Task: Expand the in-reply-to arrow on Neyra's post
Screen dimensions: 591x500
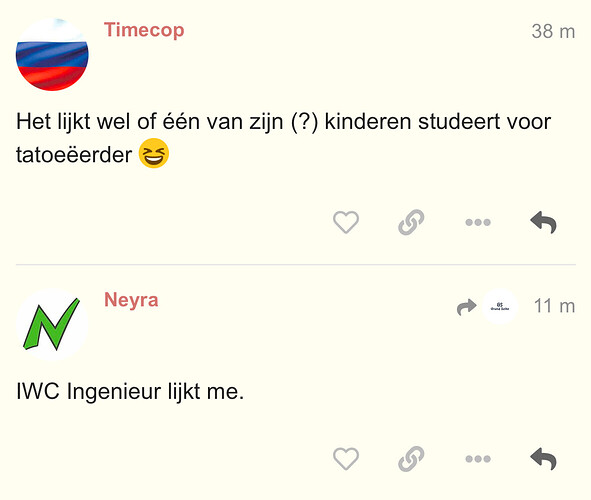Action: coord(466,307)
